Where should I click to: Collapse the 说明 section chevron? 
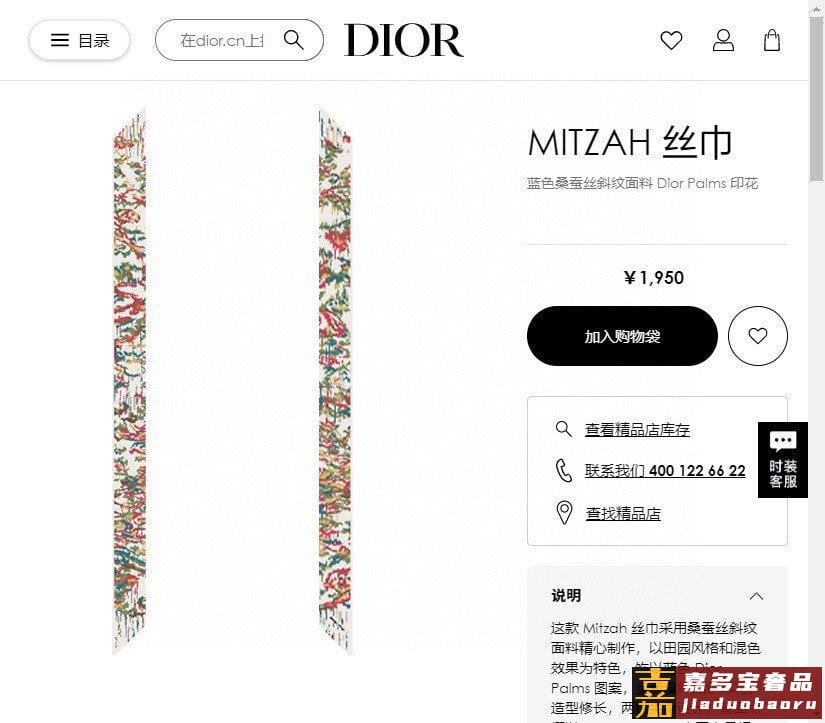[x=756, y=596]
